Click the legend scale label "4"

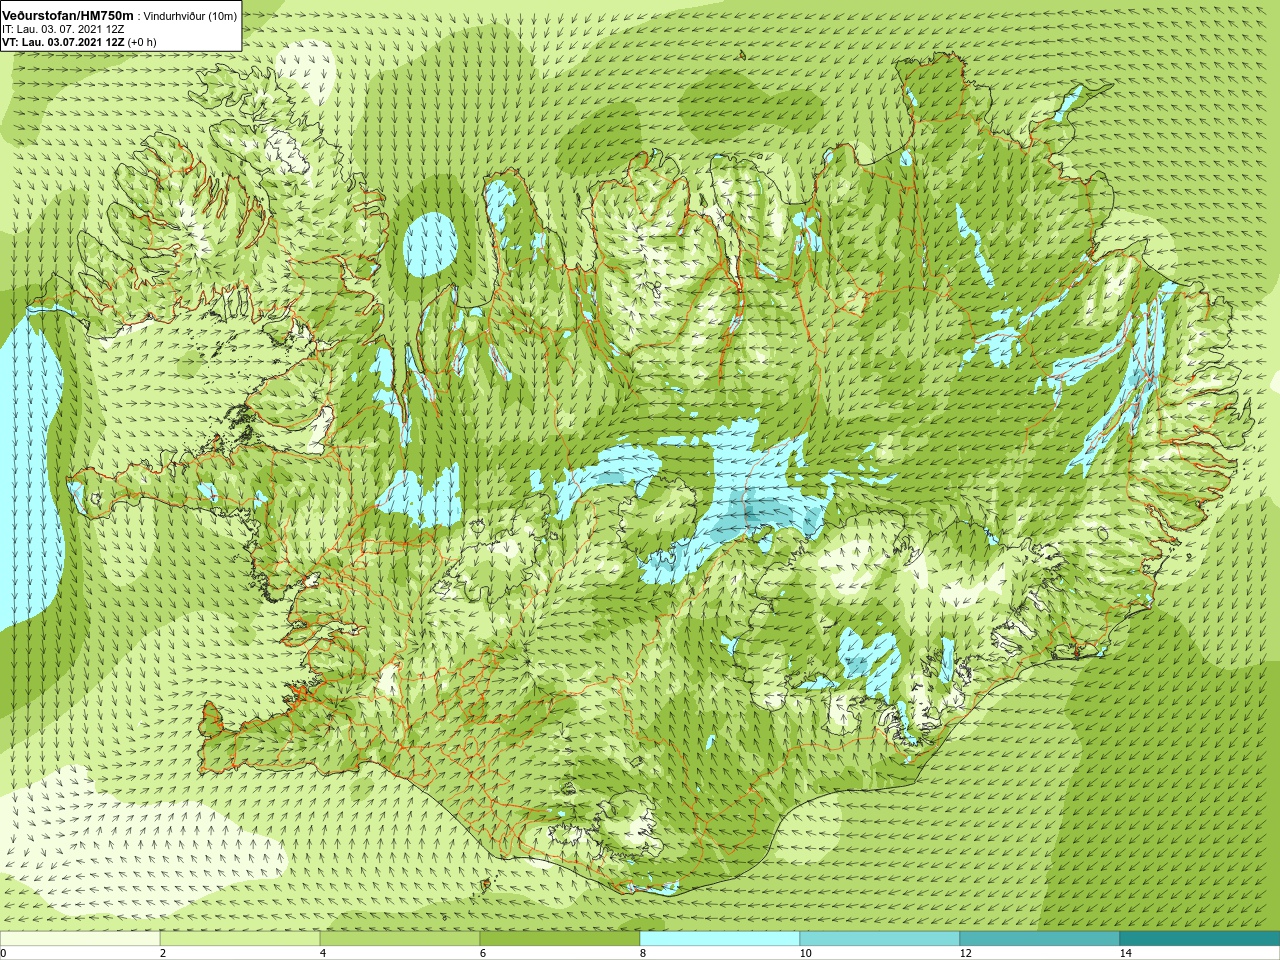[323, 954]
